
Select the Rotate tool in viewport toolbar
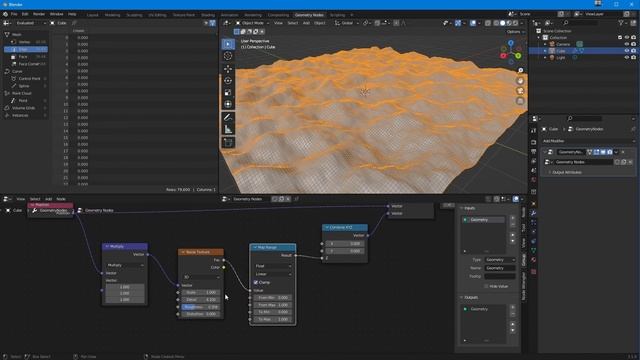pyautogui.click(x=228, y=80)
